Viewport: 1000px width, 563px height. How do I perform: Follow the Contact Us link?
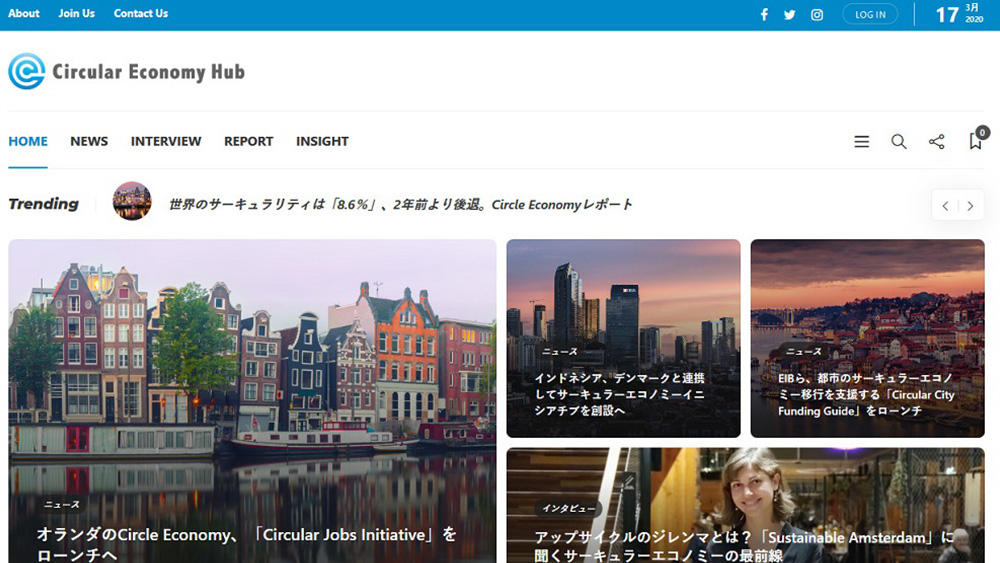(x=141, y=13)
